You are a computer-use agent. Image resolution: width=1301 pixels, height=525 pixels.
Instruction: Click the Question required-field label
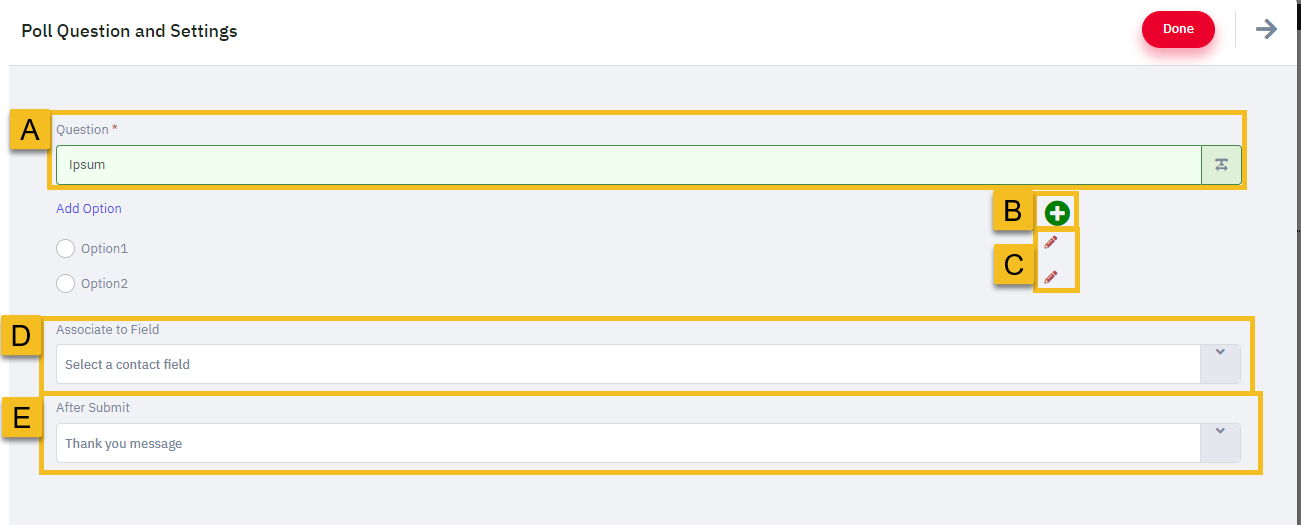(86, 129)
